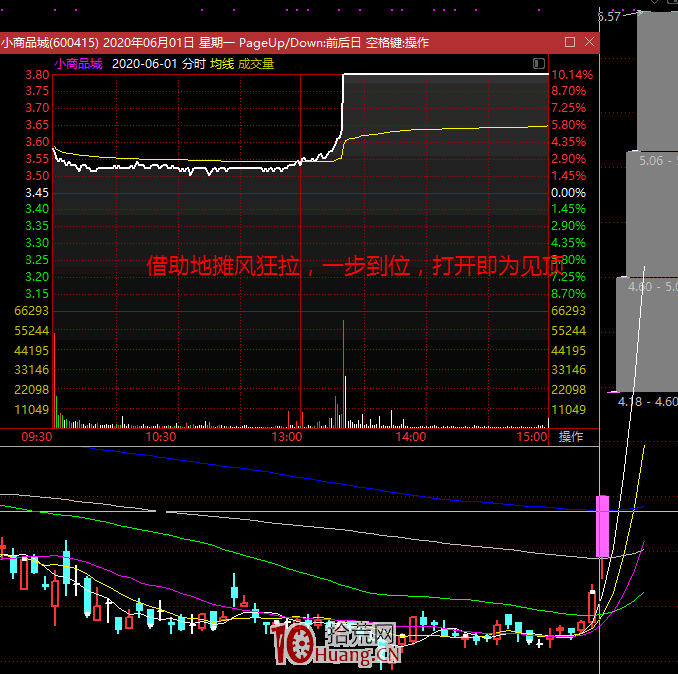Click the 15:00 time axis label
Screen dimensions: 678x674
pyautogui.click(x=532, y=437)
